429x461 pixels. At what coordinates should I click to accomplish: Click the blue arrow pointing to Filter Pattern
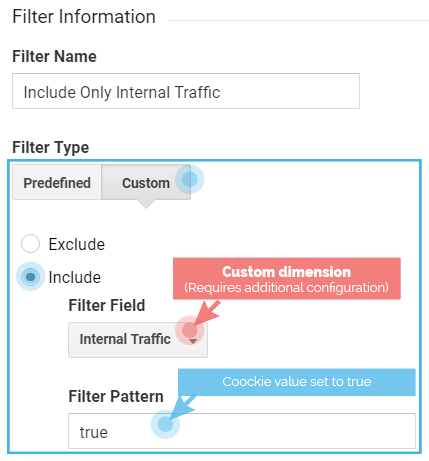(x=183, y=407)
